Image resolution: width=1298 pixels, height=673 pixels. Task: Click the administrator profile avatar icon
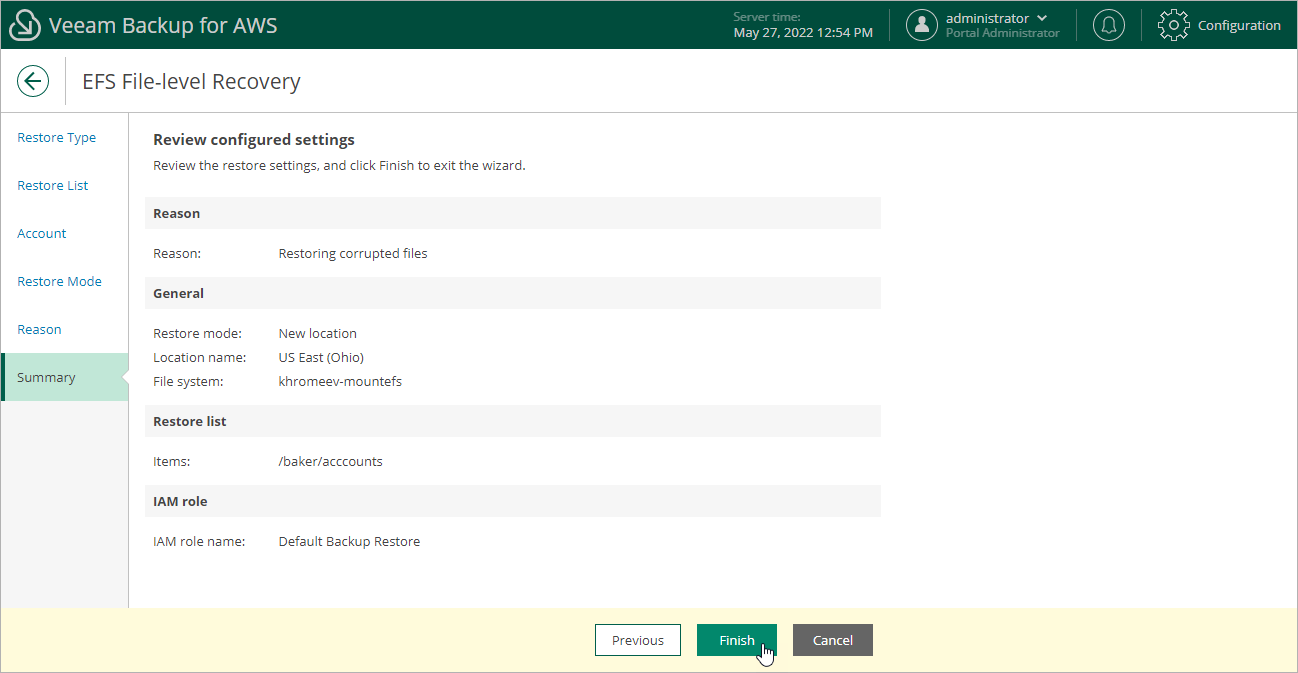[x=921, y=24]
